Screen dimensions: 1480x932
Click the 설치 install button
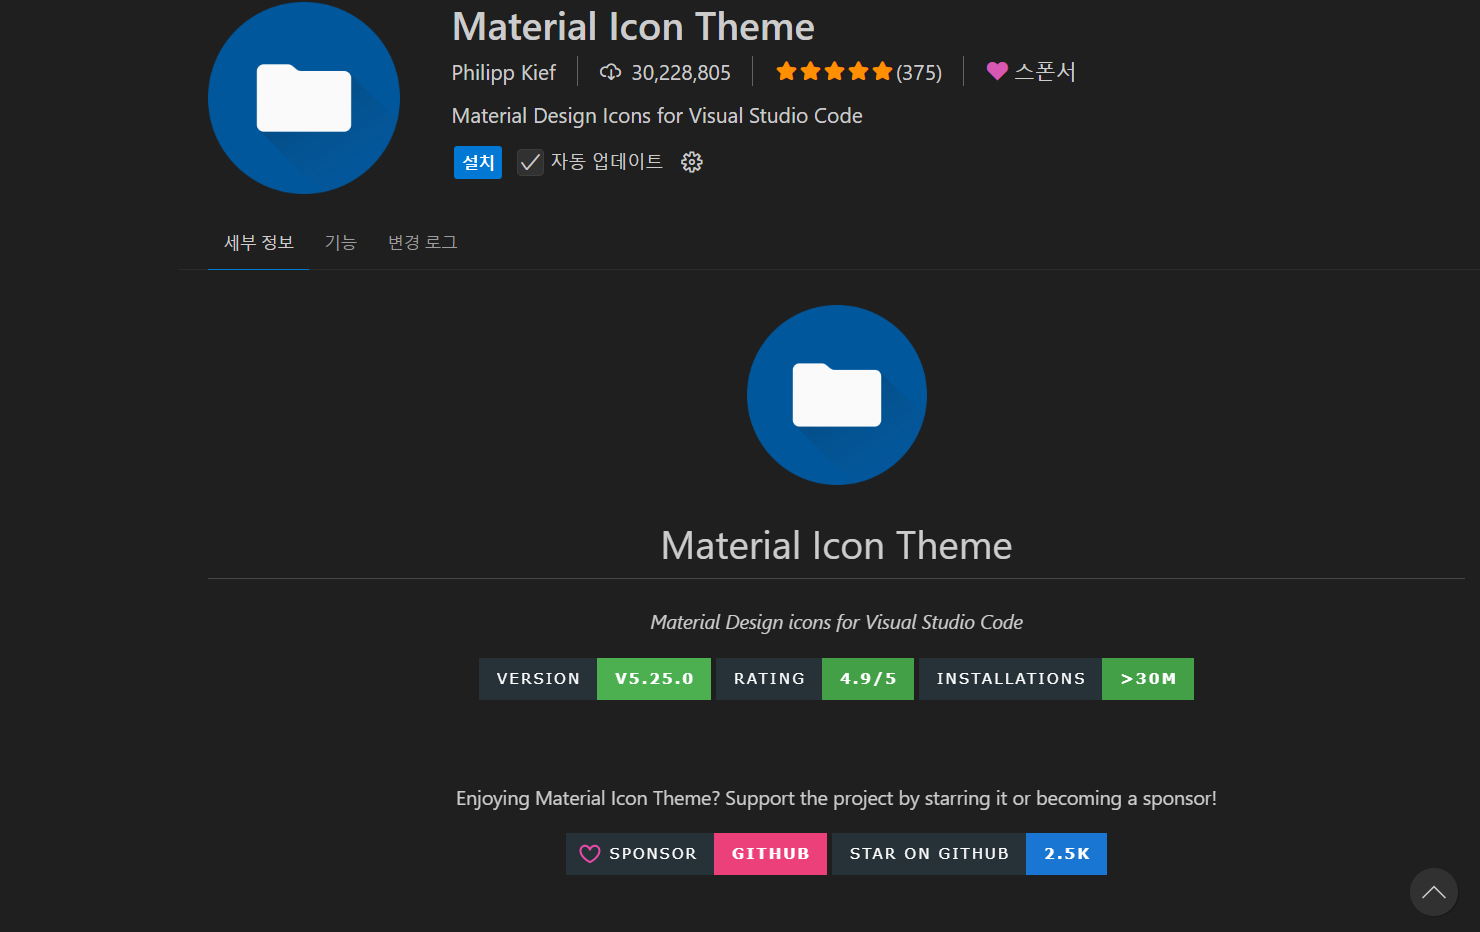[x=478, y=162]
